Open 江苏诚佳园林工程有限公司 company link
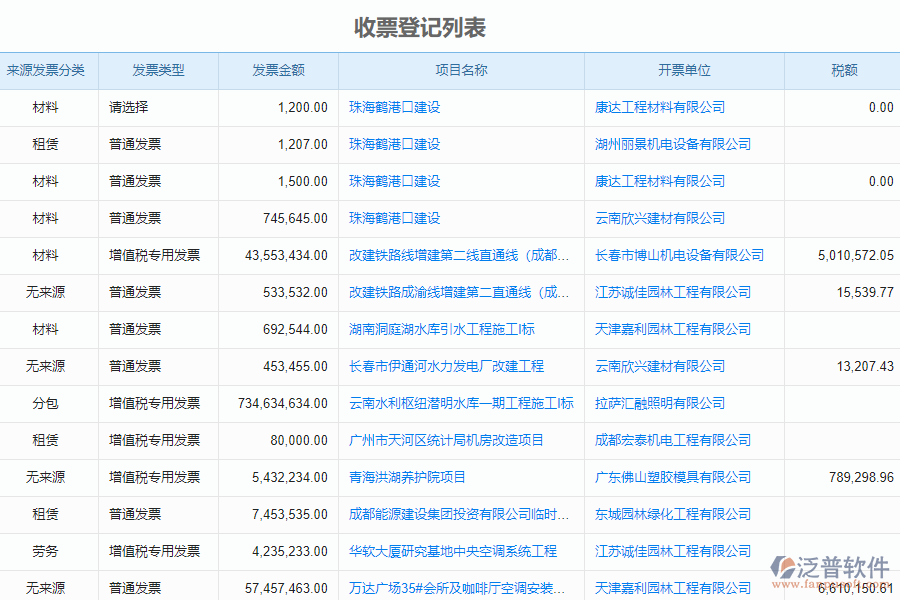Image resolution: width=900 pixels, height=600 pixels. tap(672, 292)
